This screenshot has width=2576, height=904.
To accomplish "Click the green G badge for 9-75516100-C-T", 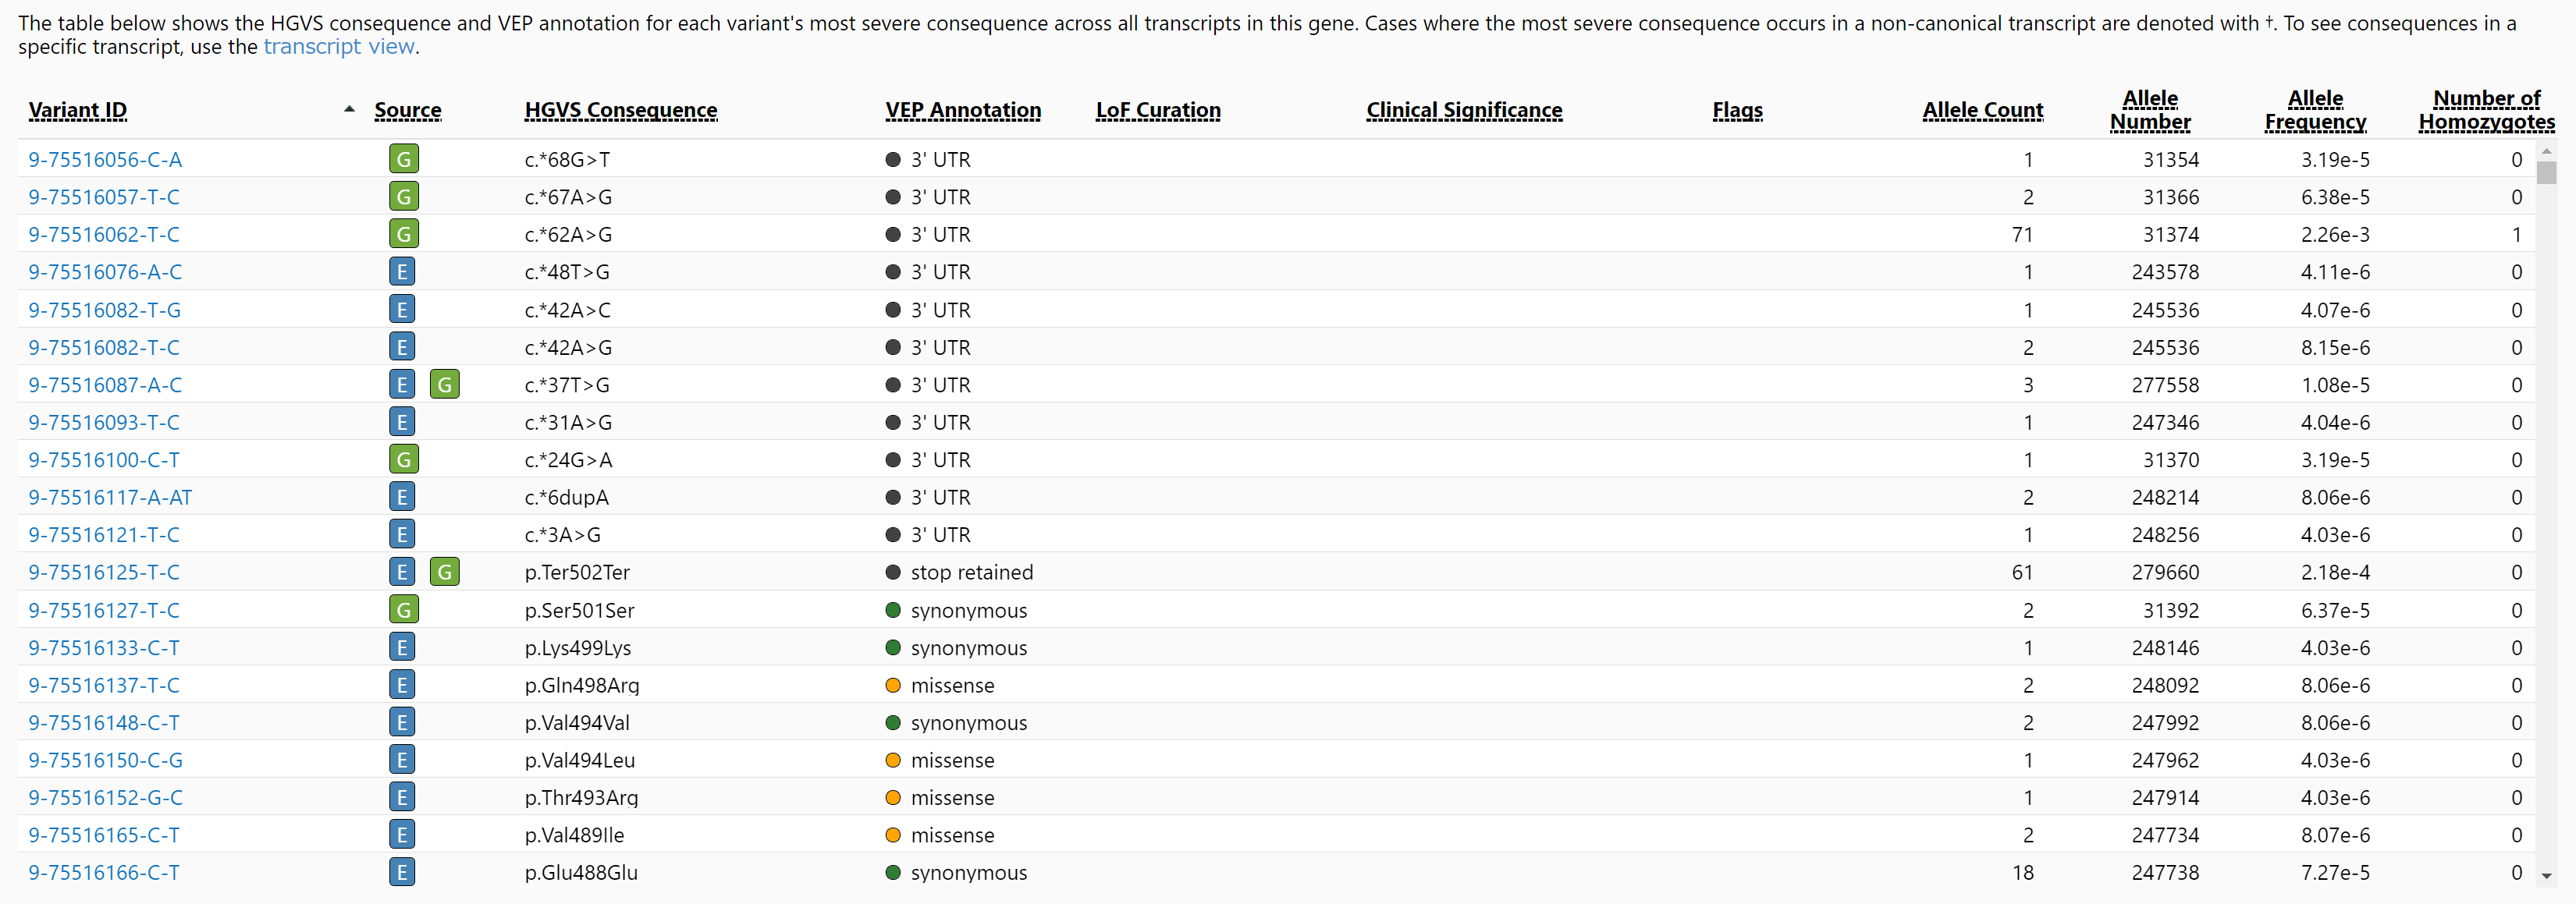I will click(x=403, y=460).
